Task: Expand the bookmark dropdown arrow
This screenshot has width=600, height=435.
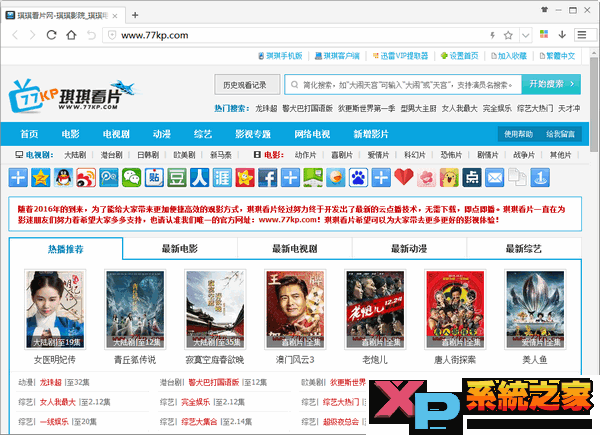Action: point(526,36)
